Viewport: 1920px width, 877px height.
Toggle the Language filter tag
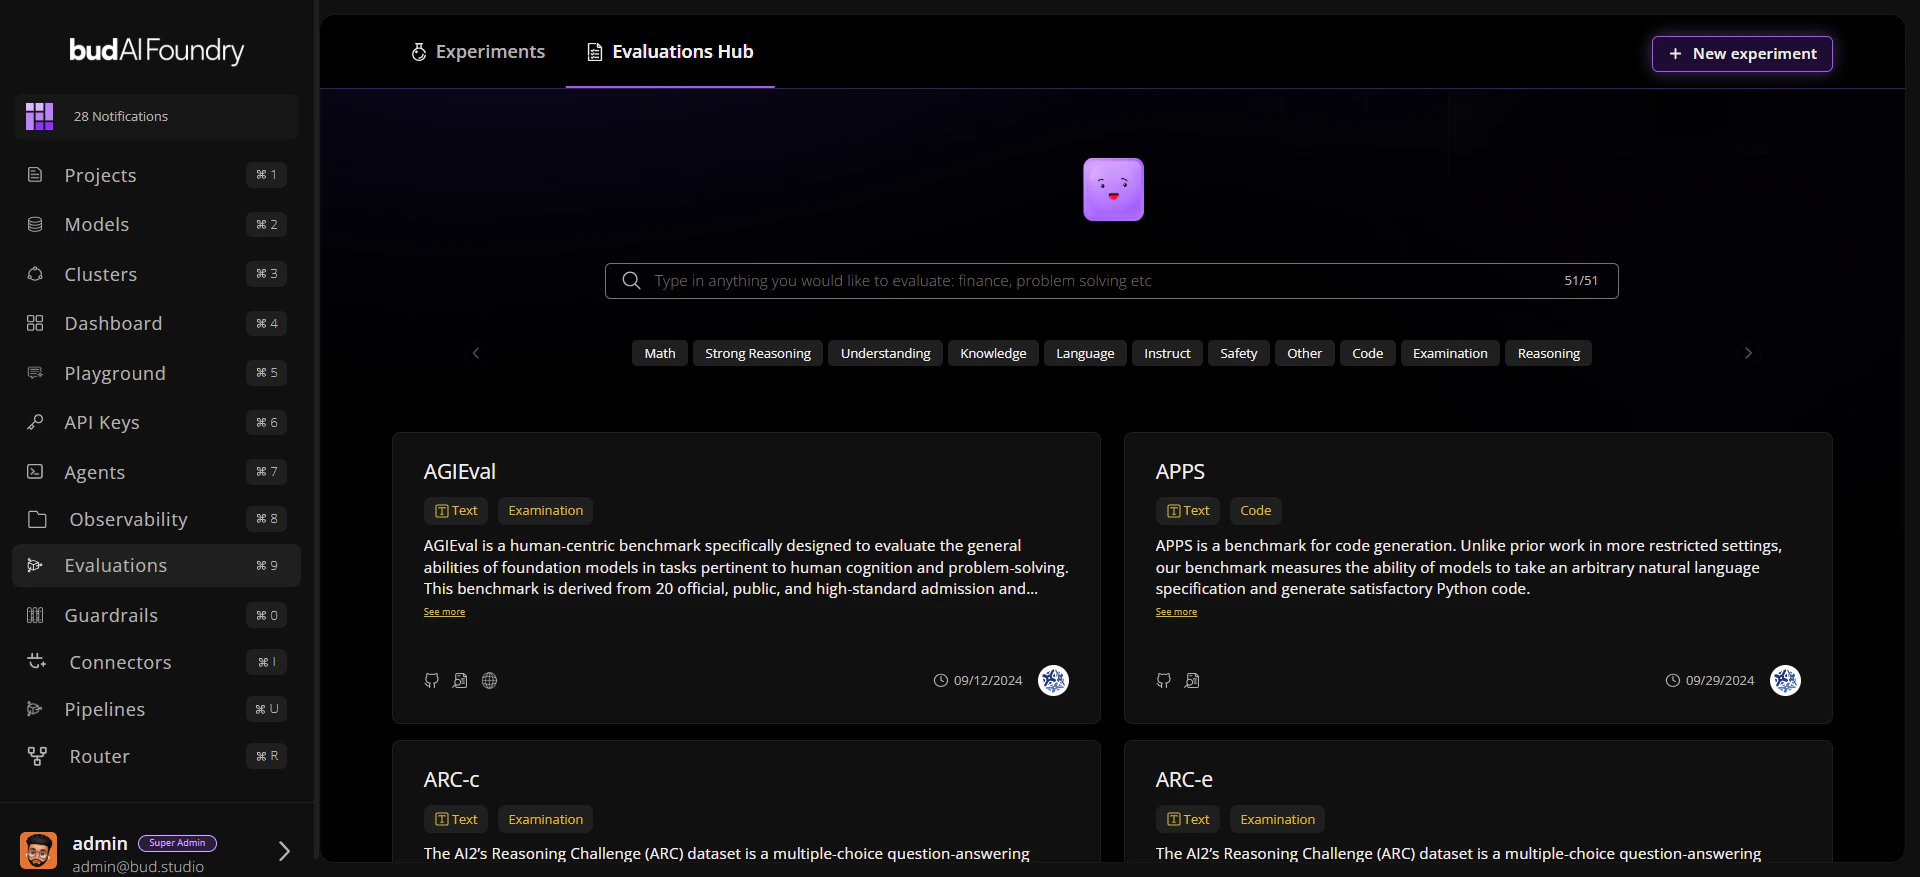(x=1085, y=353)
